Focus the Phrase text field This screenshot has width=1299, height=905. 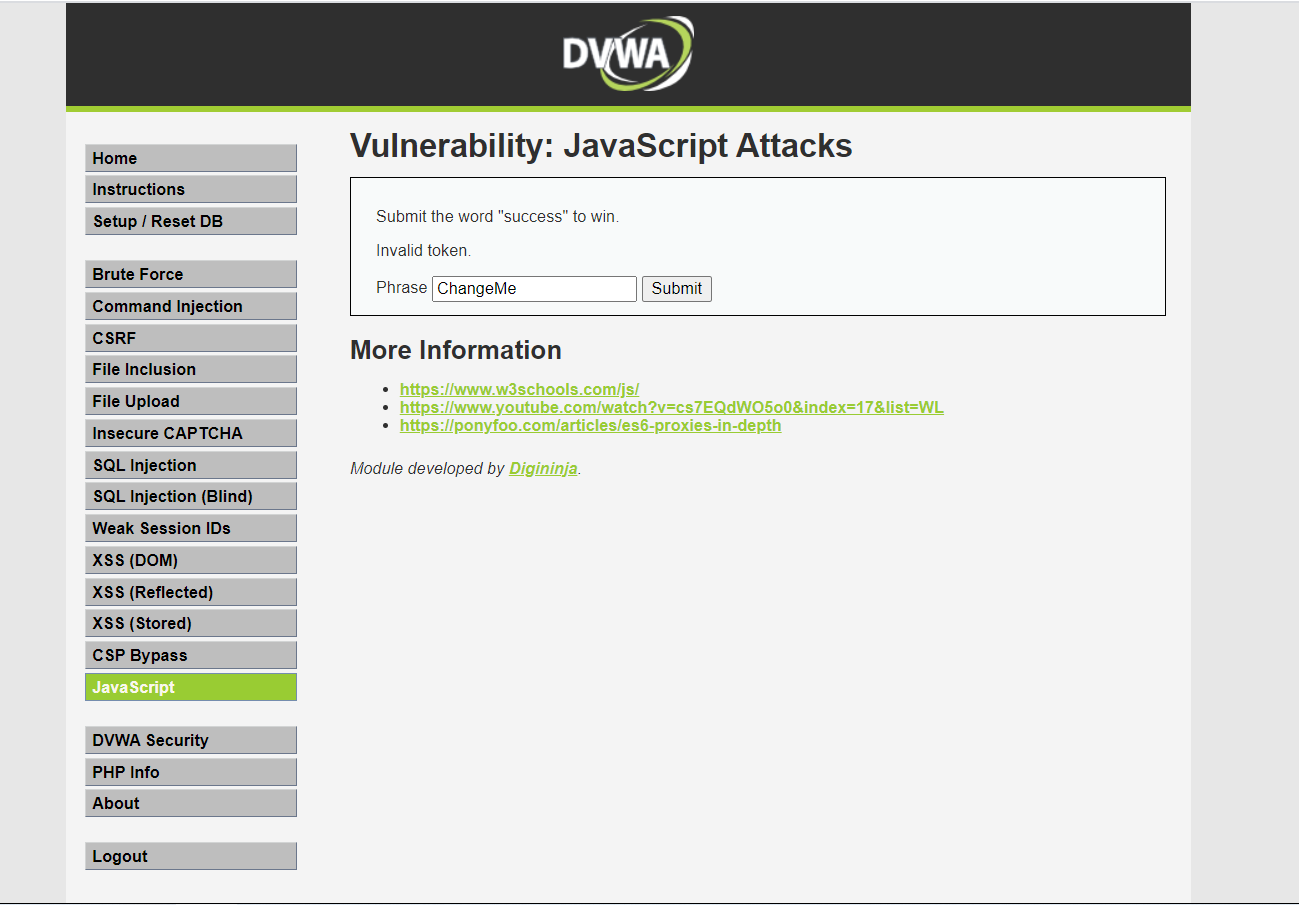pos(534,289)
